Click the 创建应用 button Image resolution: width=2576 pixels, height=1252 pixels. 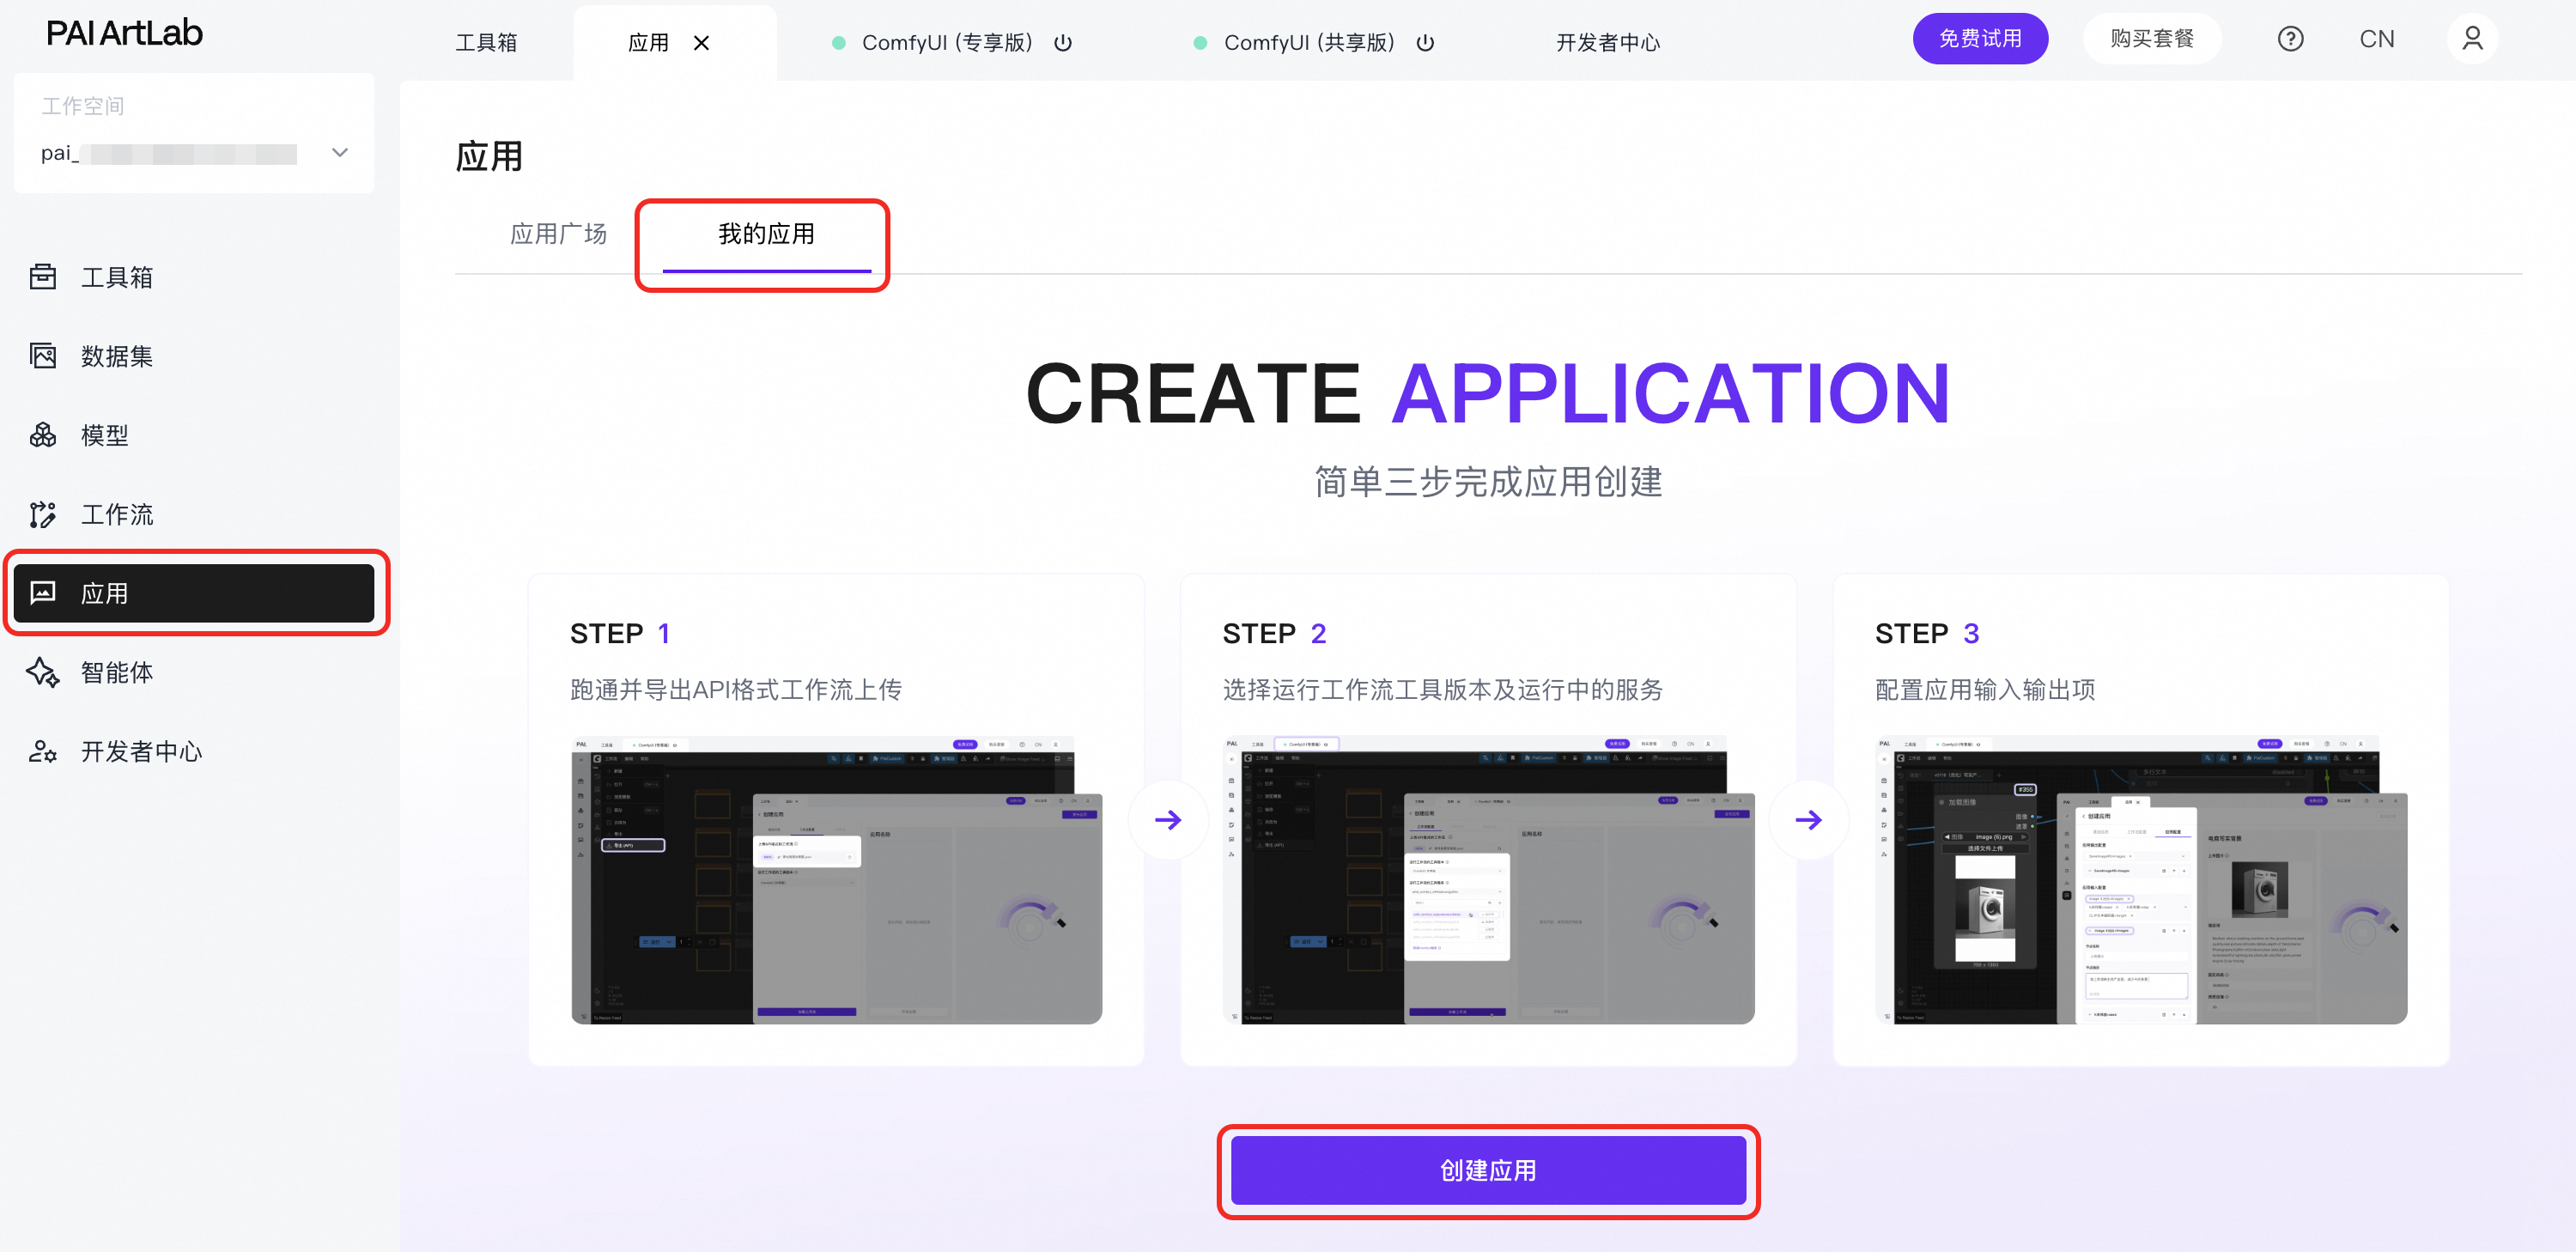(1487, 1170)
